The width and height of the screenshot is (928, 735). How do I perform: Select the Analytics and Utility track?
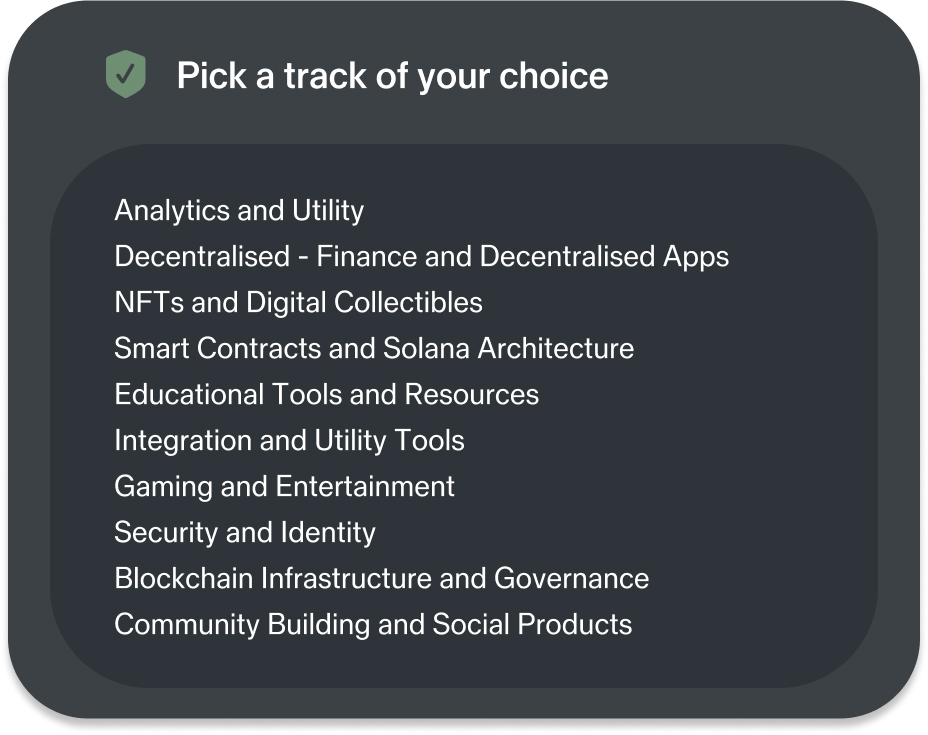239,211
